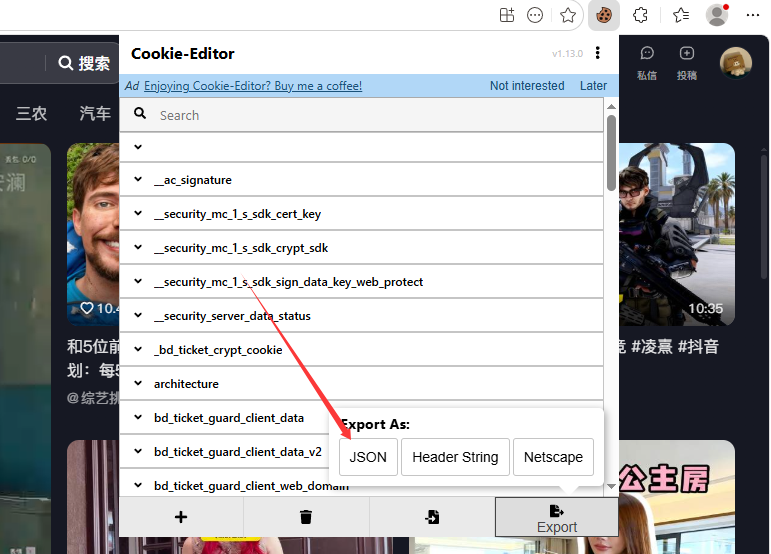Click the 搜索 search button on the page
Screen dimensions: 771x554
[x=84, y=63]
